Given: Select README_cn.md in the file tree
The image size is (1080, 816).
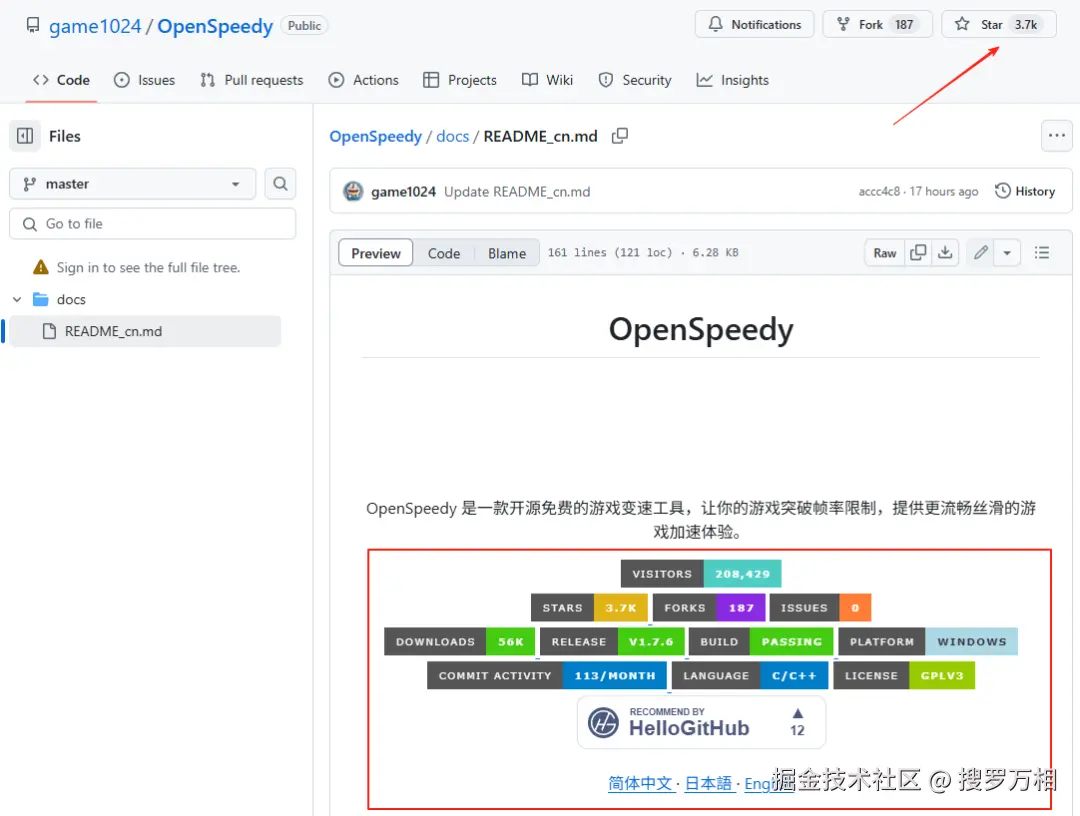Looking at the screenshot, I should (145, 331).
